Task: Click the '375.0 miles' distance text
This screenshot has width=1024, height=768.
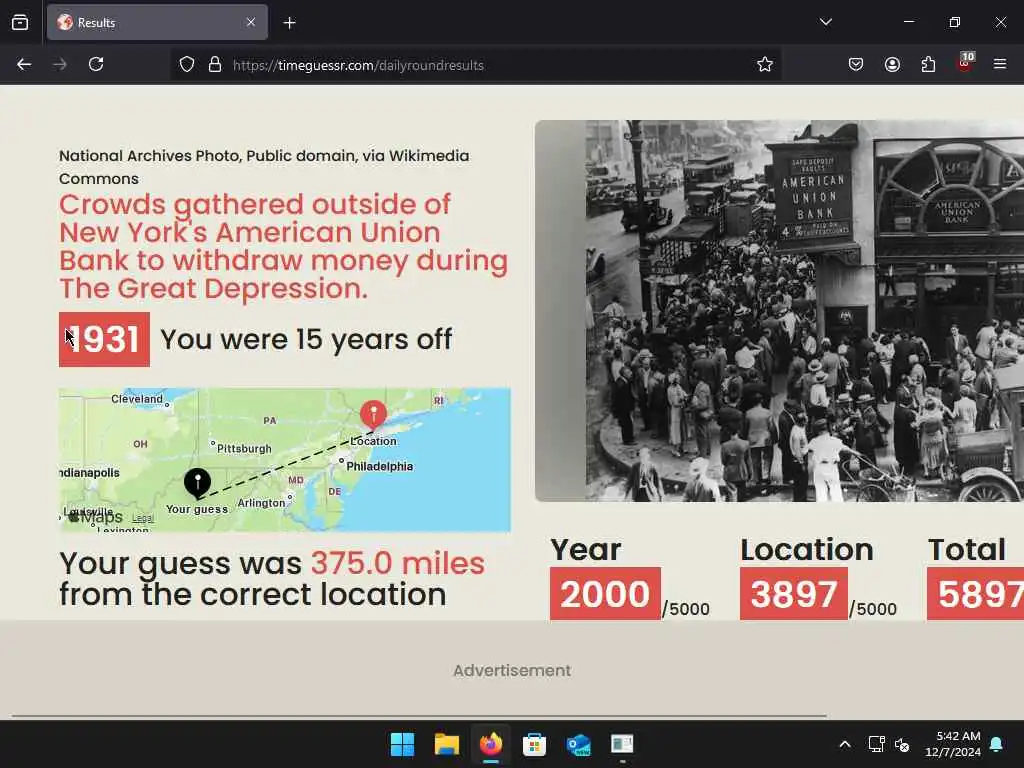Action: [398, 563]
